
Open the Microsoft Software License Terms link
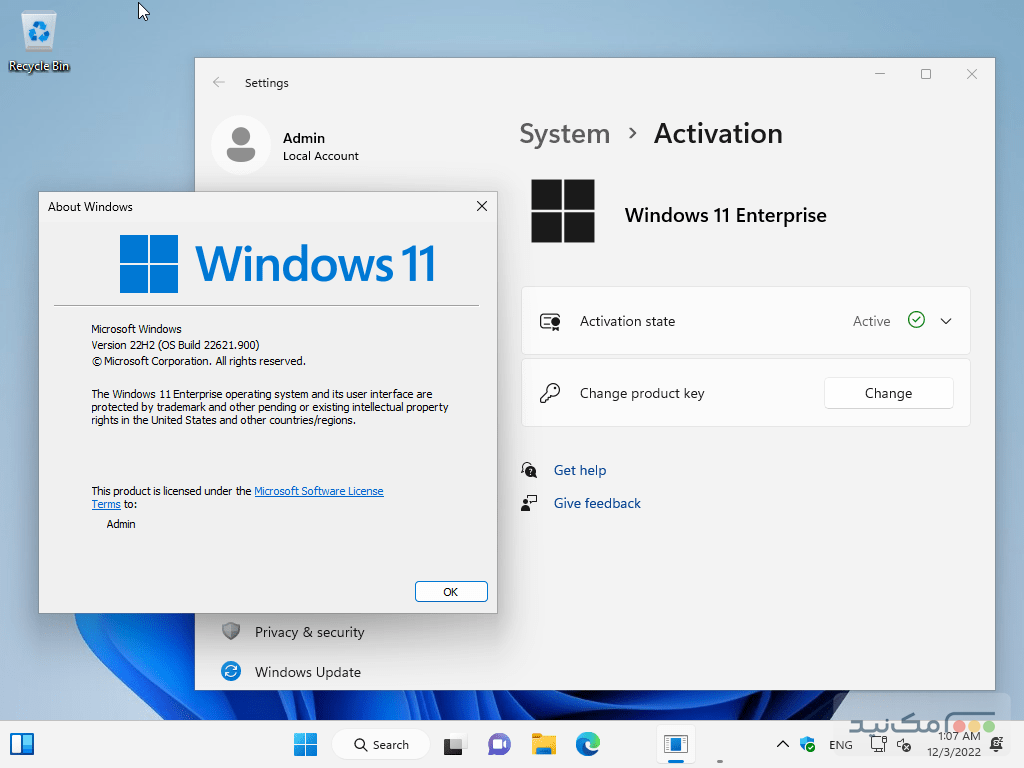319,491
